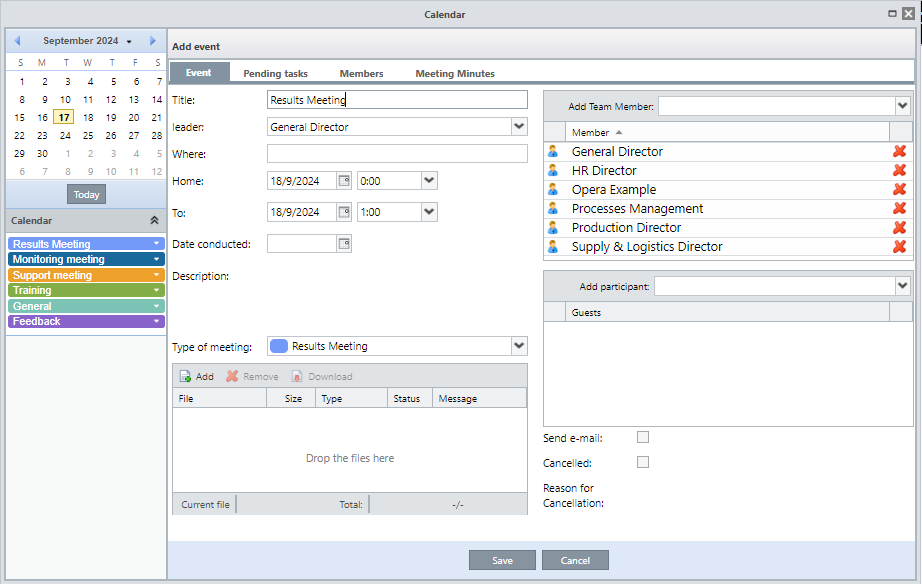Select the Training calendar label
Image resolution: width=922 pixels, height=584 pixels.
[32, 290]
